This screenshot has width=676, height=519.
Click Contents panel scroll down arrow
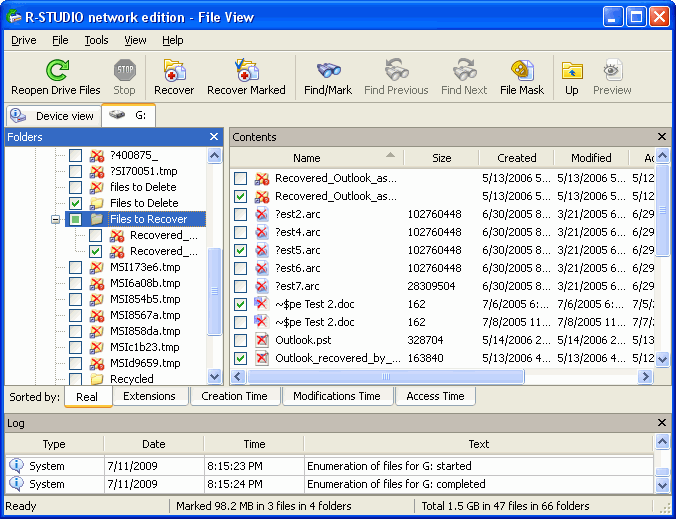pos(662,359)
